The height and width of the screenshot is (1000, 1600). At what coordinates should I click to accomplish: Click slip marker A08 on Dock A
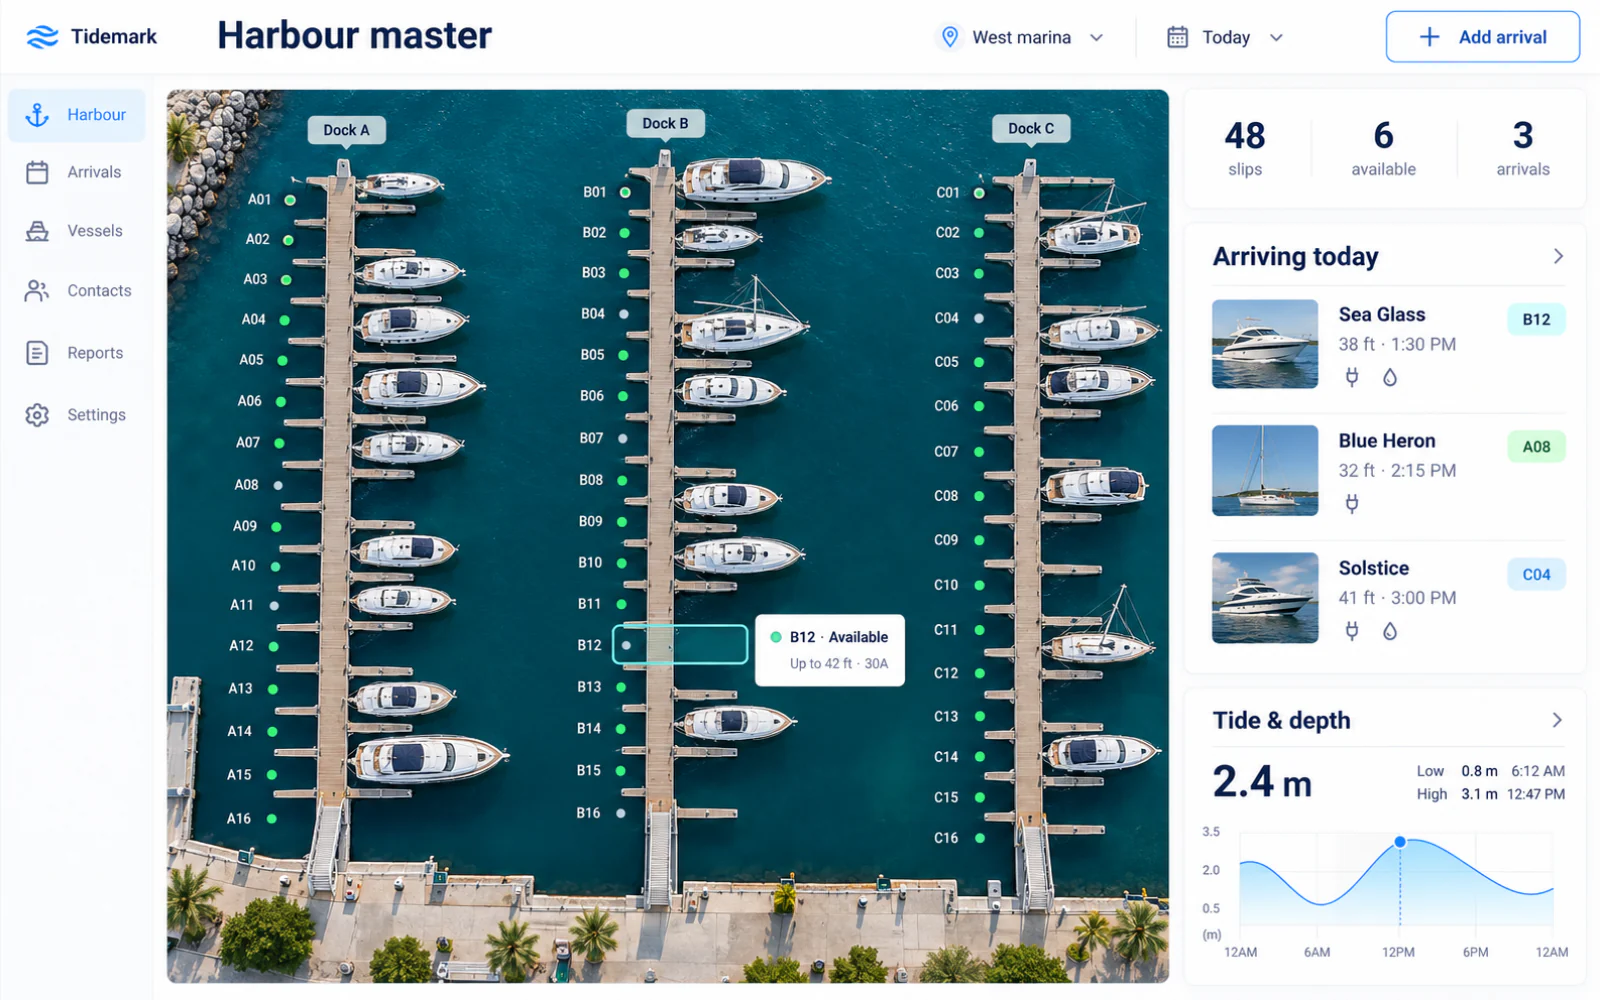[278, 485]
